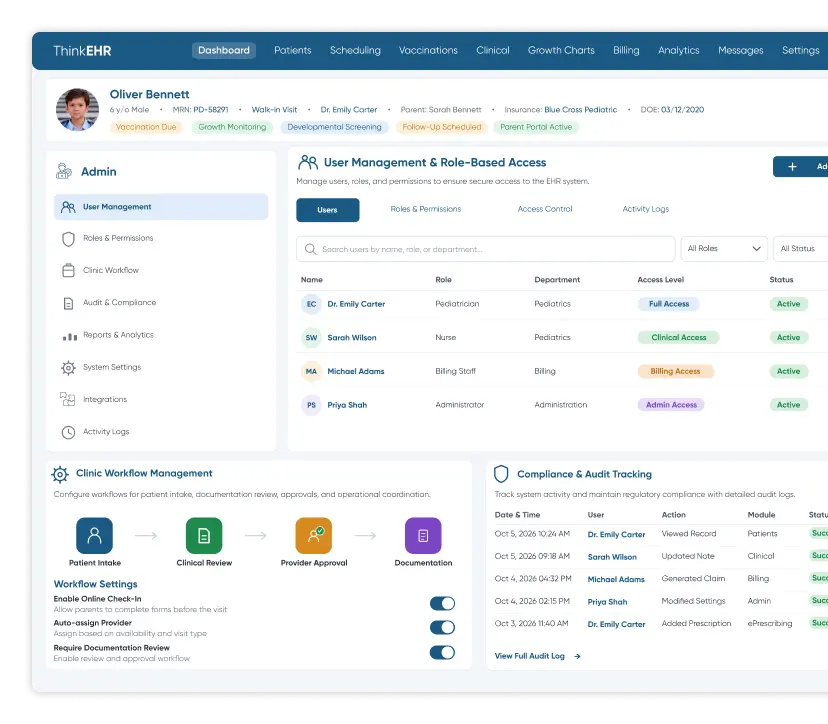828x724 pixels.
Task: Click the Audit & Compliance document icon
Action: (68, 303)
